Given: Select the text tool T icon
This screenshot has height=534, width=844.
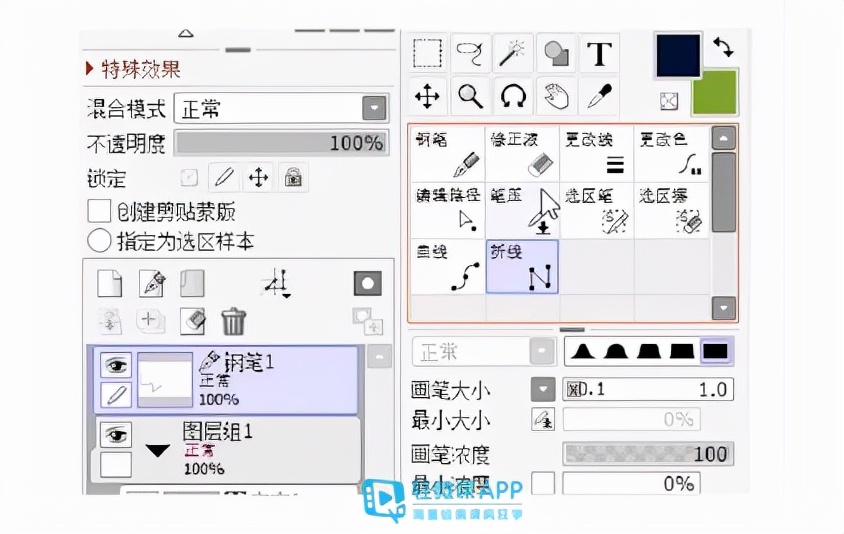Looking at the screenshot, I should (x=599, y=53).
